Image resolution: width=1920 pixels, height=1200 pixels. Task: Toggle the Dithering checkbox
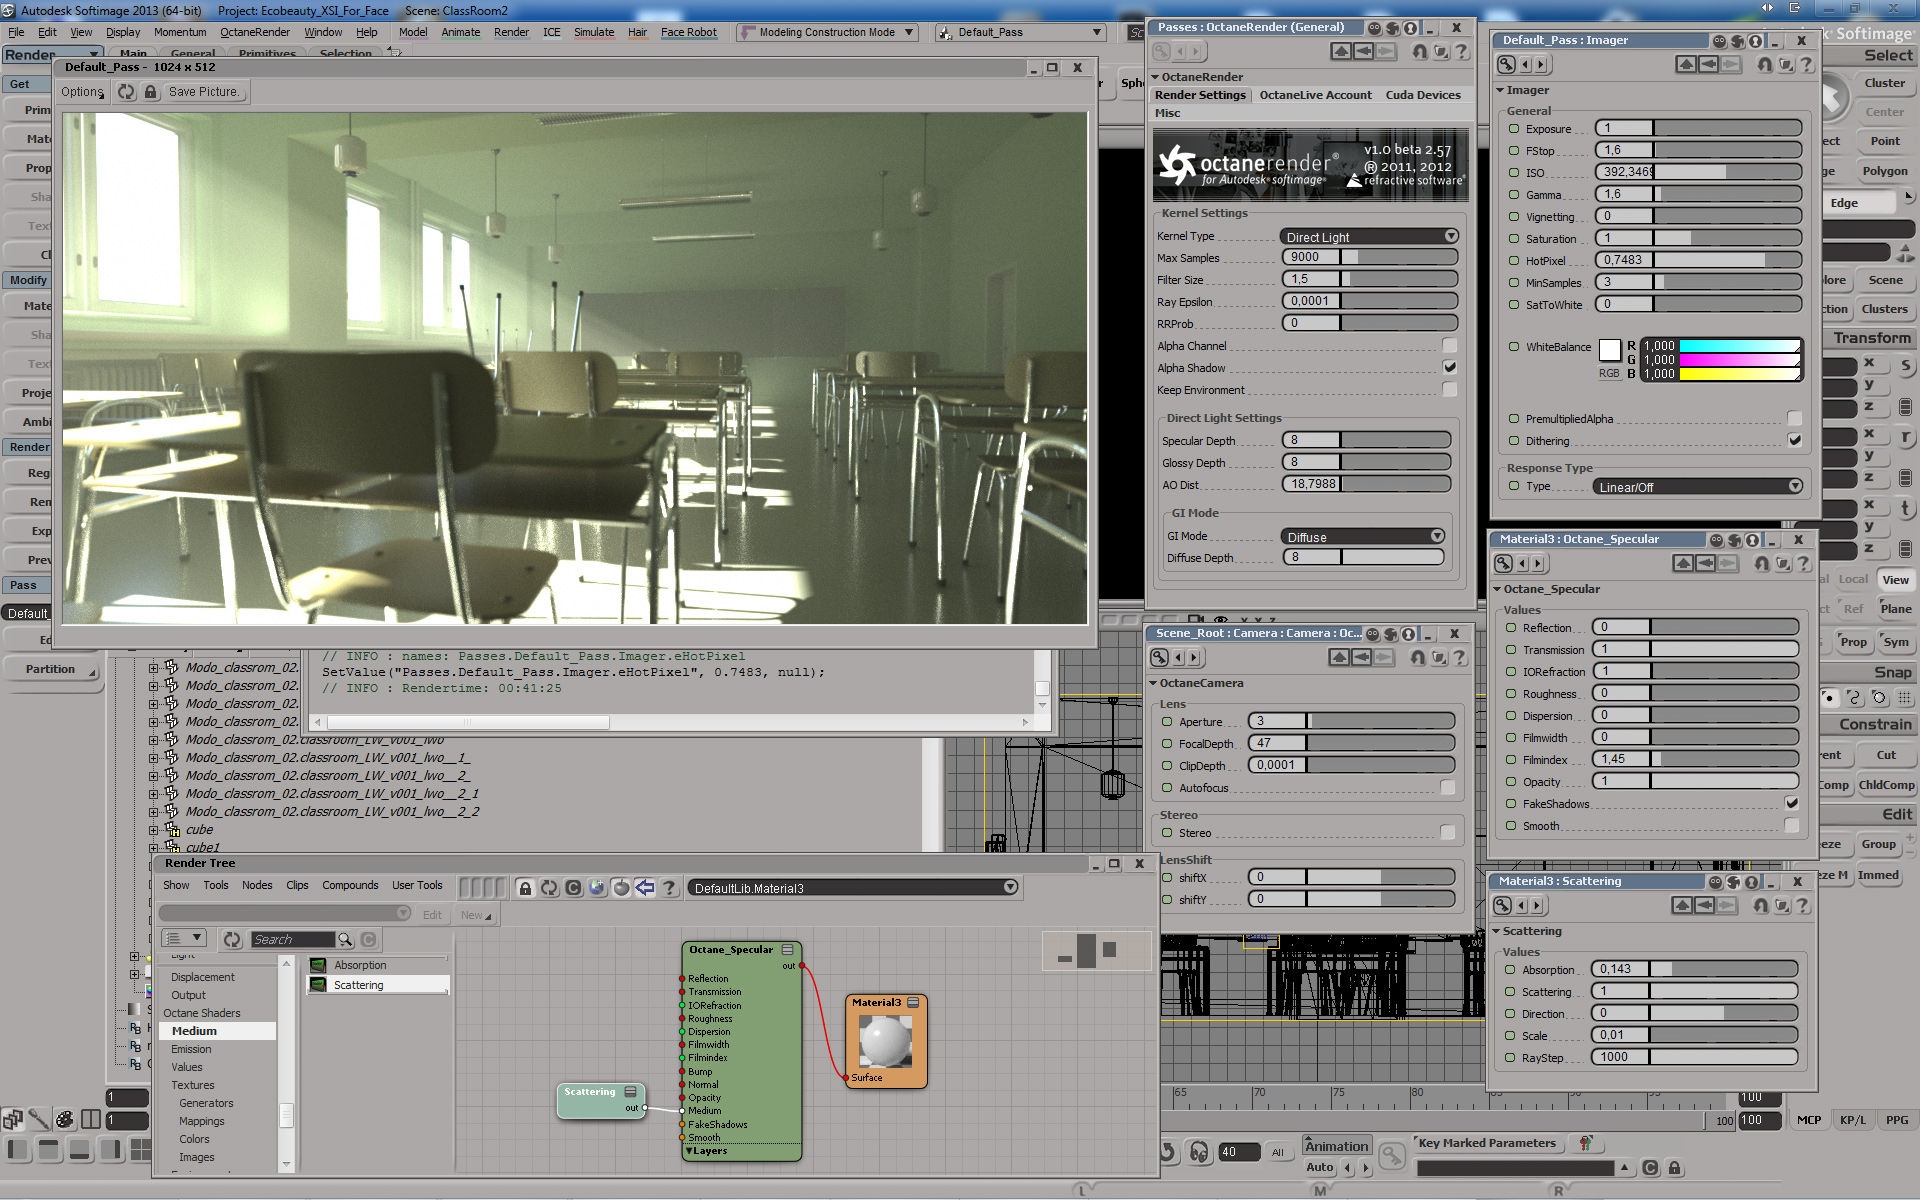click(1794, 441)
